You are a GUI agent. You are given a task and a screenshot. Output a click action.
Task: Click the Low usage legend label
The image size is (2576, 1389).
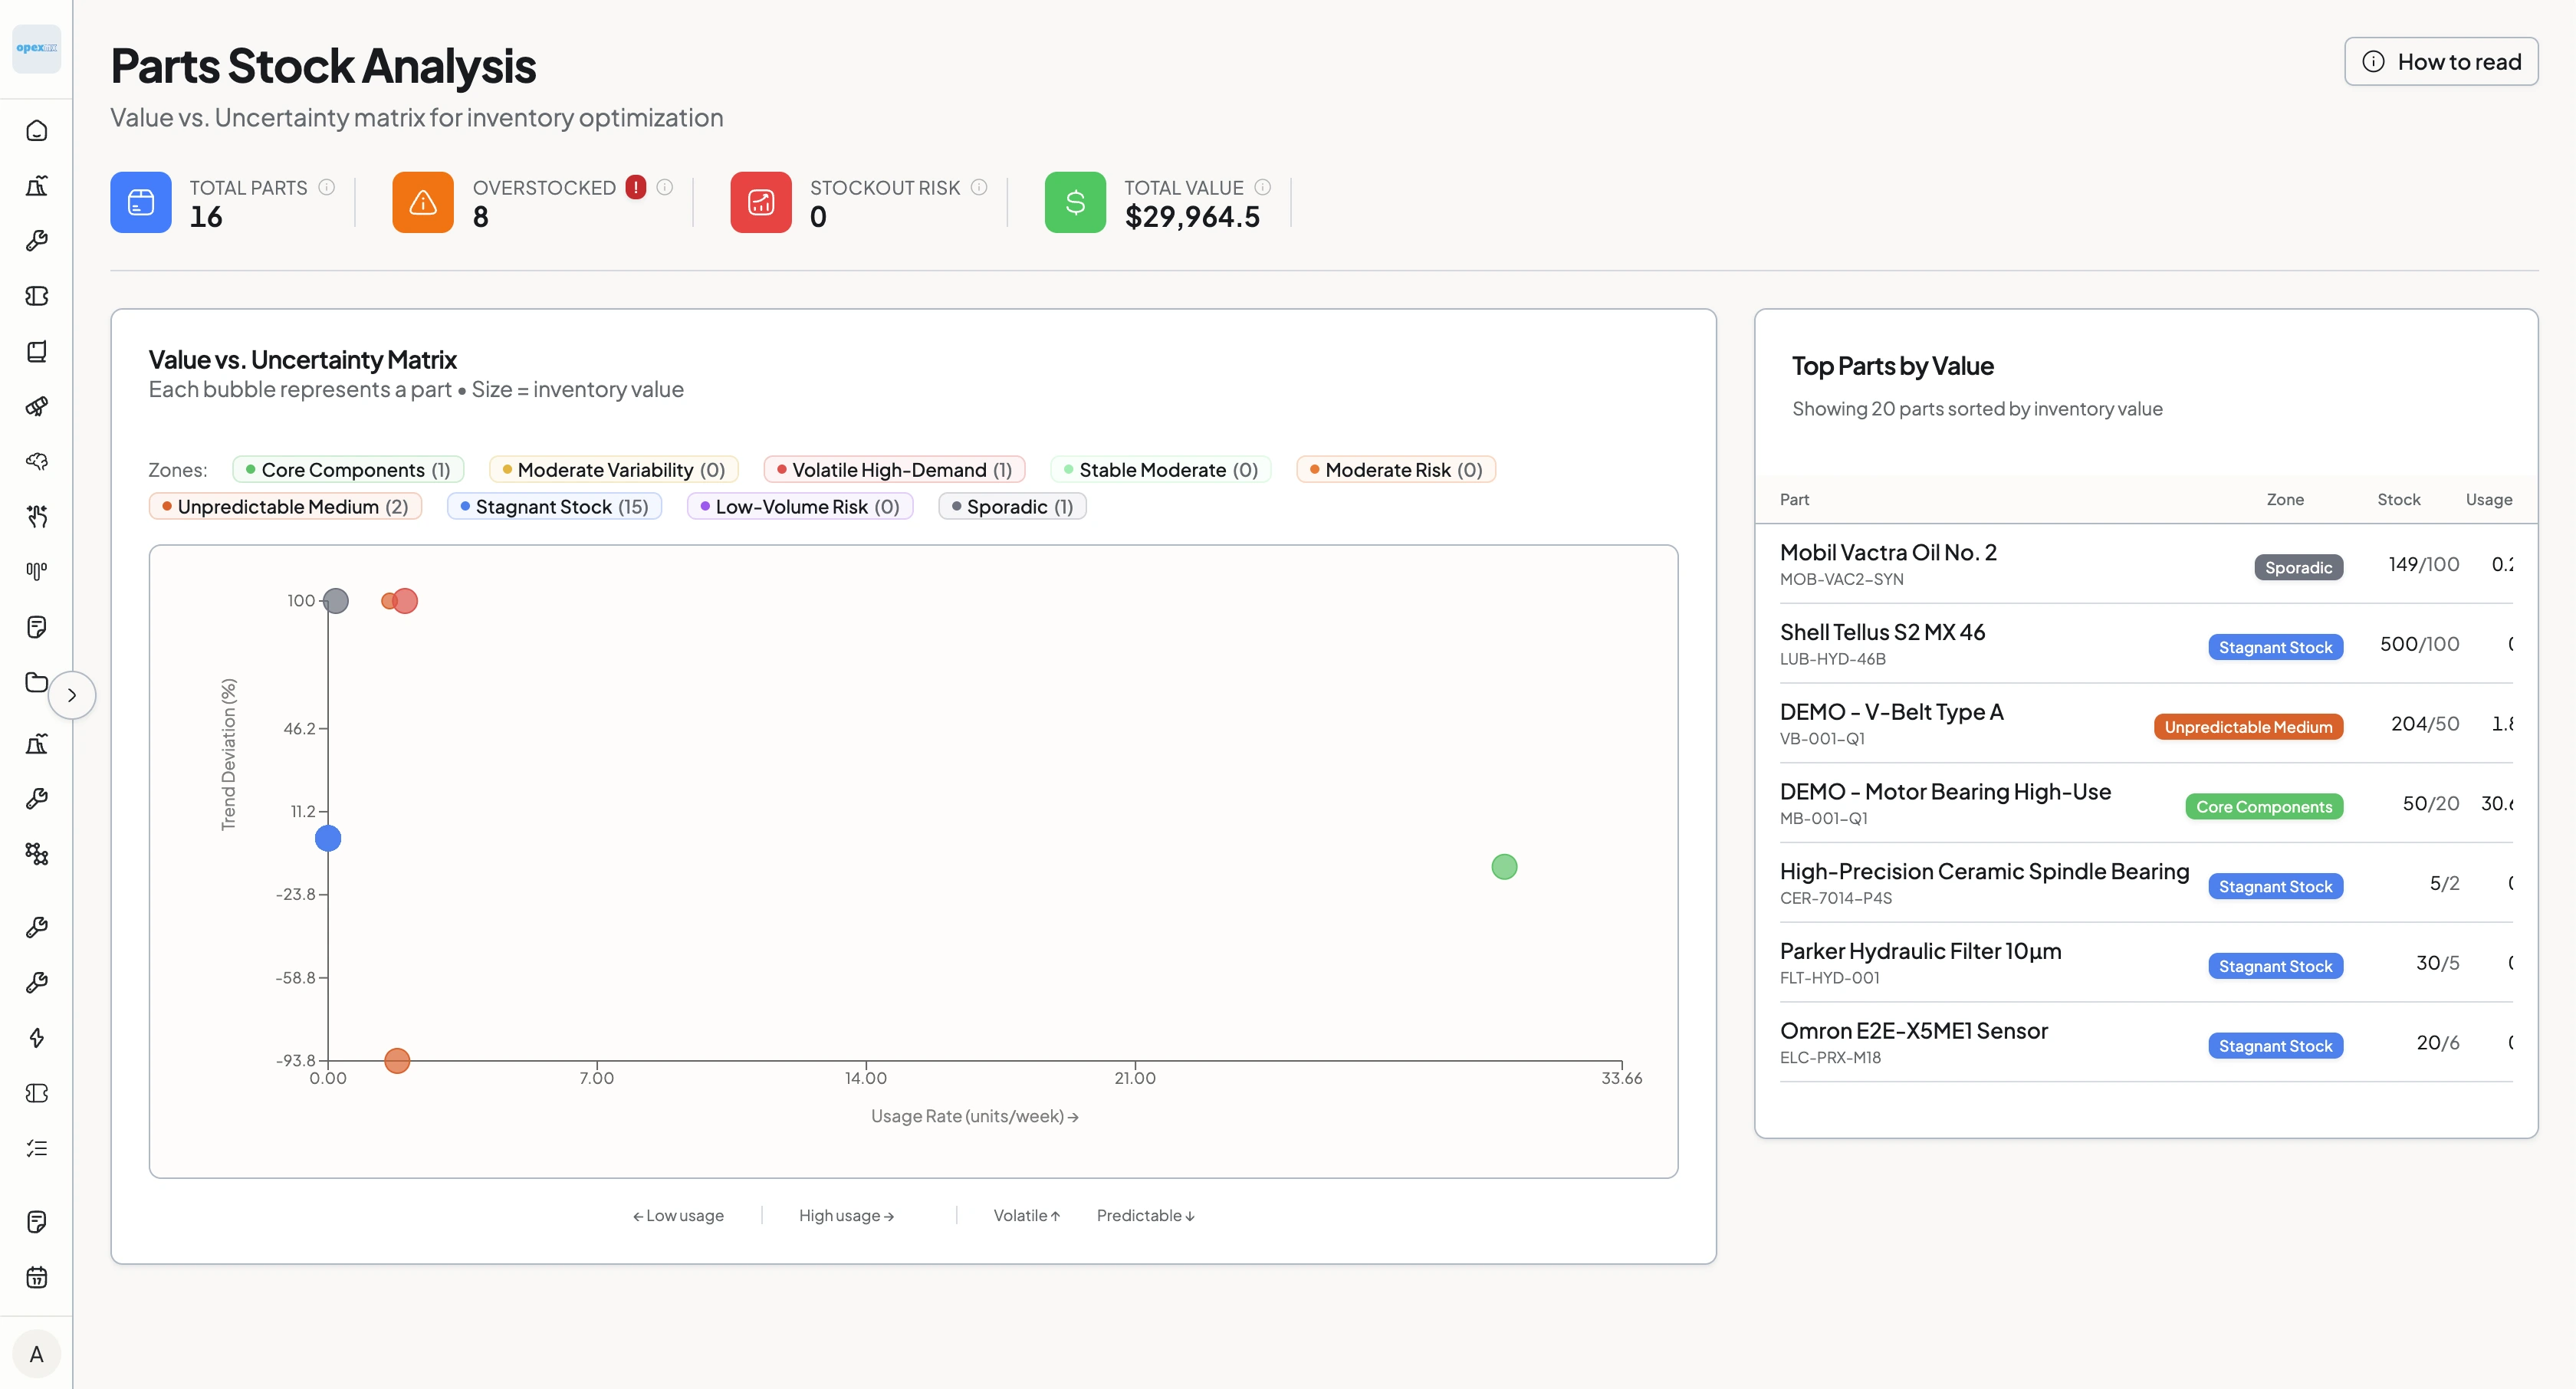(x=678, y=1215)
